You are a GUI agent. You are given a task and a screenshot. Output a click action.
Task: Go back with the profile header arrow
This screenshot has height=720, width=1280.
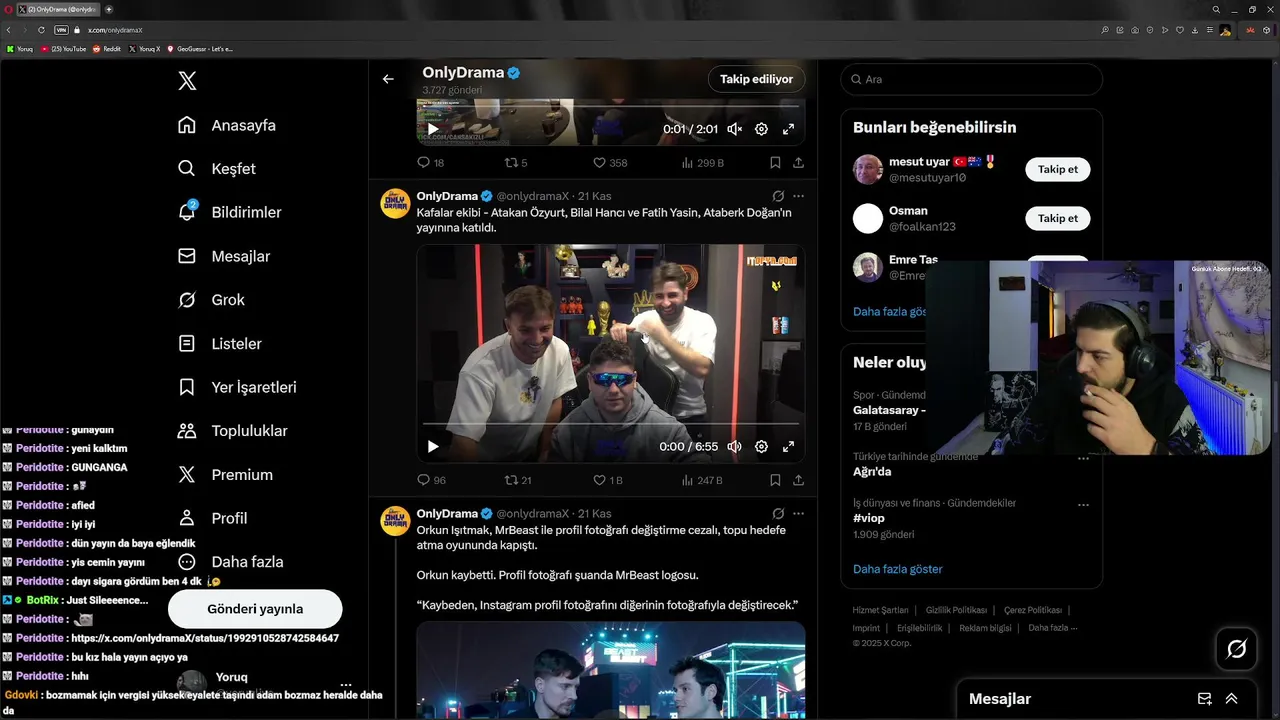pyautogui.click(x=388, y=79)
